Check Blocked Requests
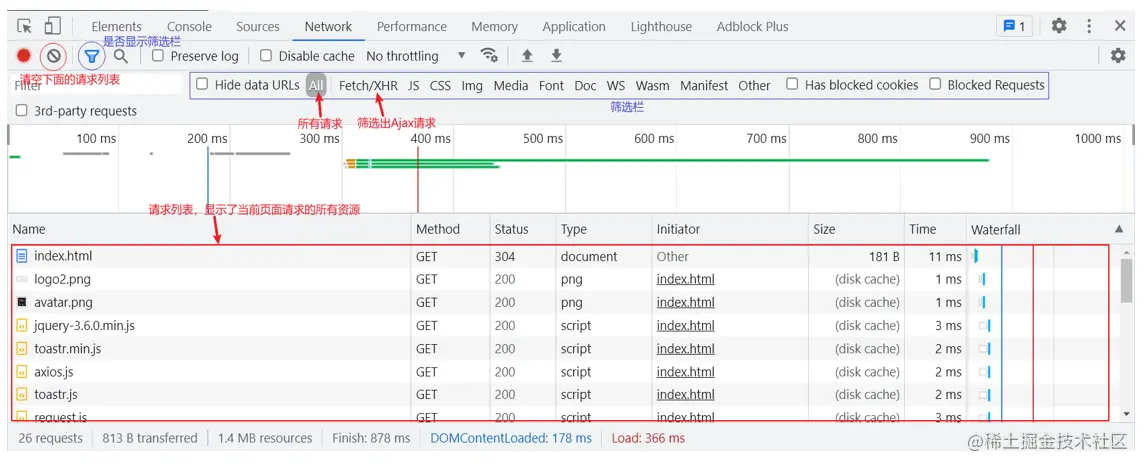The image size is (1143, 467). click(935, 85)
